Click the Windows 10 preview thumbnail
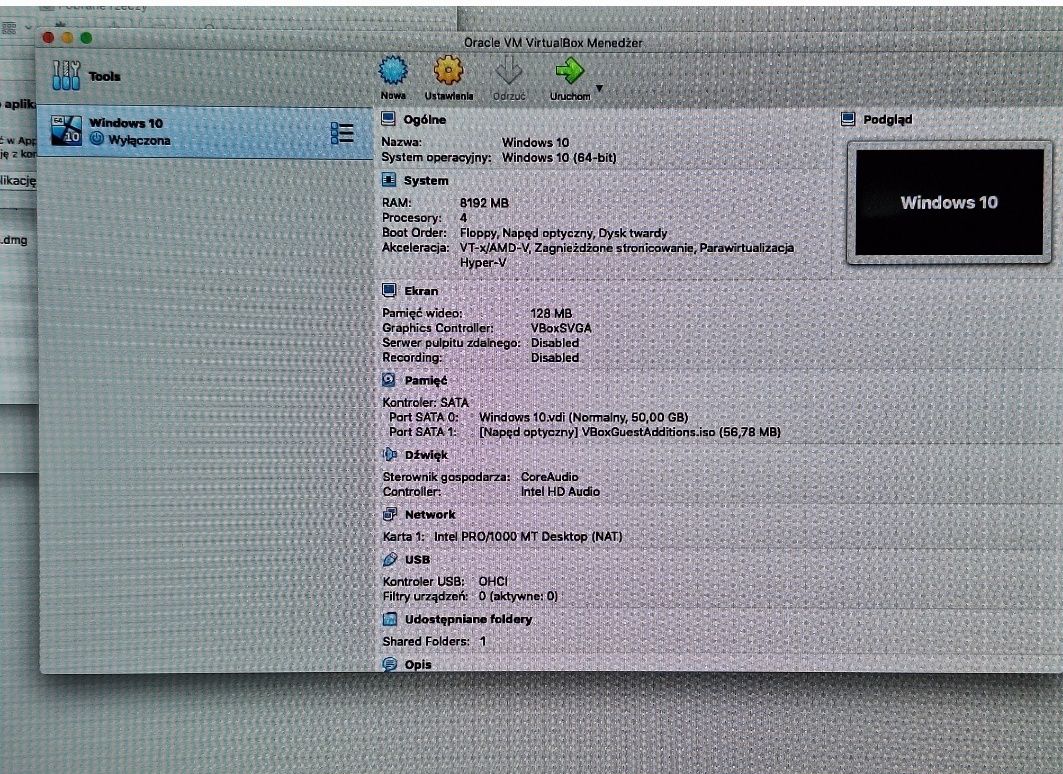The width and height of the screenshot is (1063, 774). pos(949,202)
